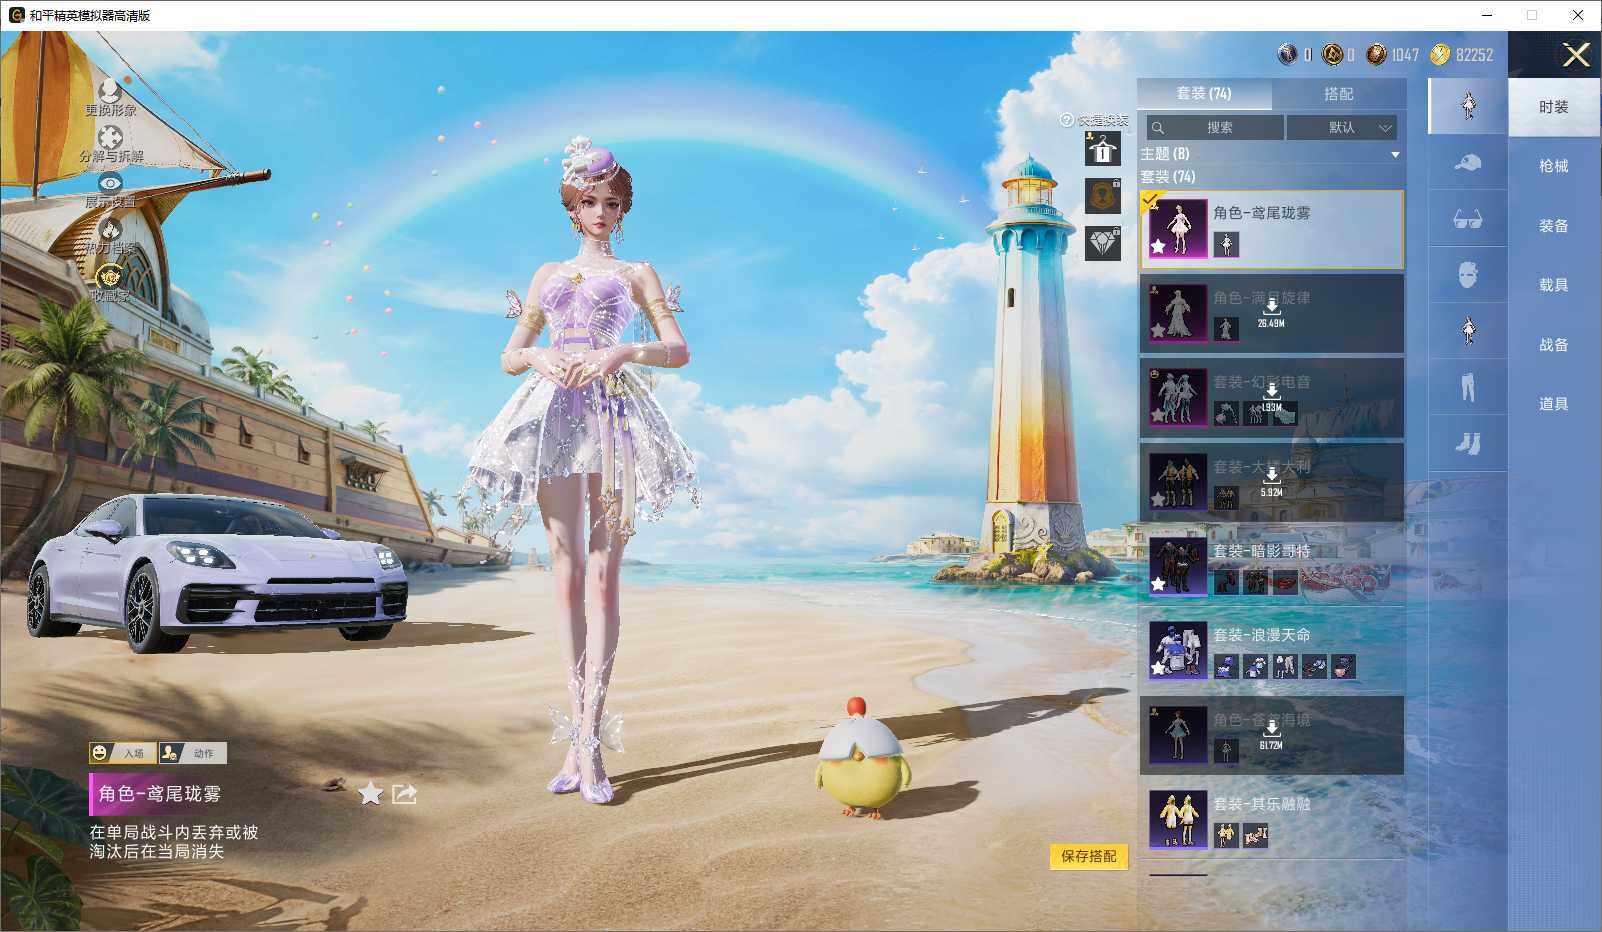Click the 82252 gold coin icon
The image size is (1602, 932).
[x=1440, y=54]
